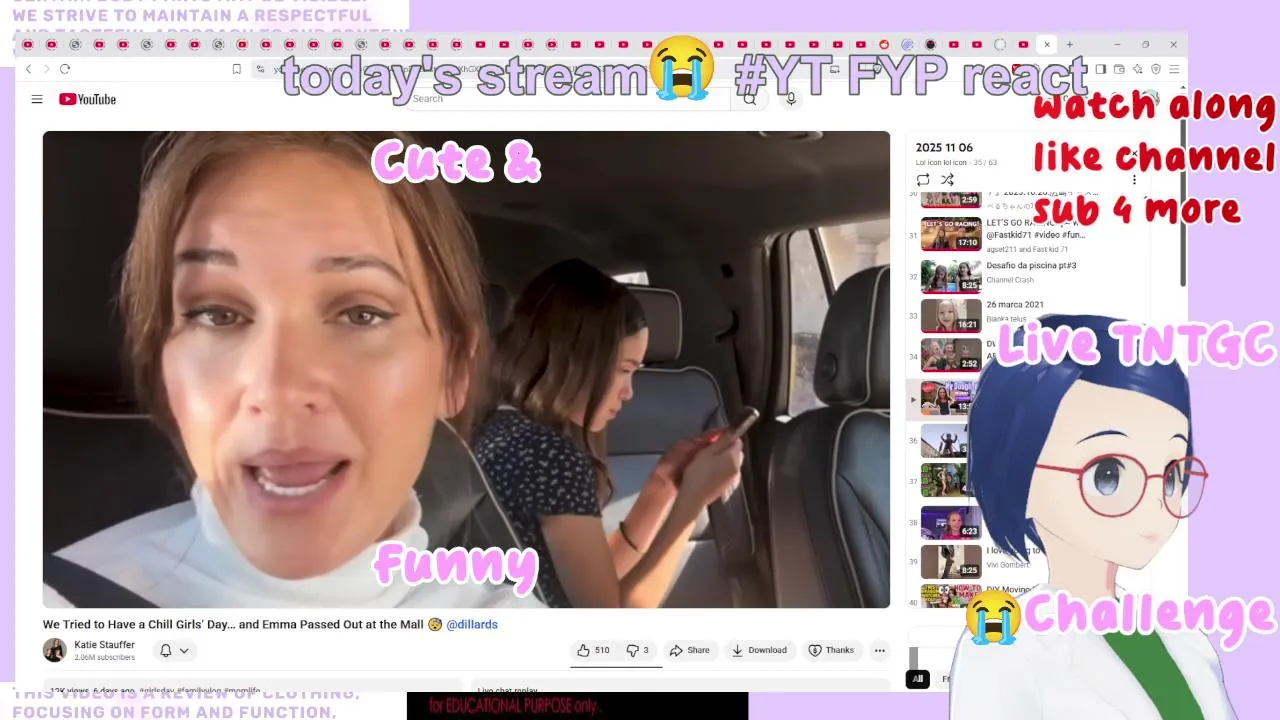Open the more actions menu beside Thanks

(x=880, y=650)
